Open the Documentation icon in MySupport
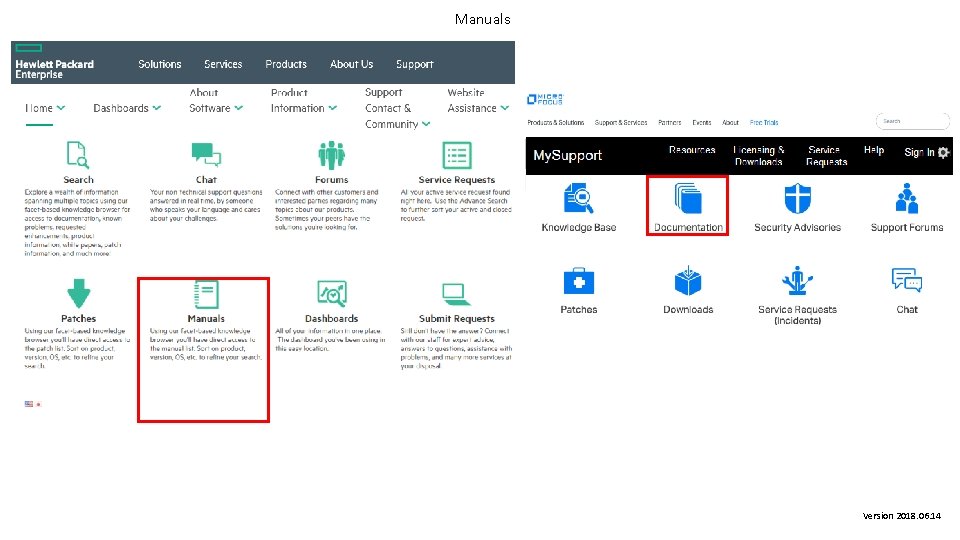This screenshot has width=960, height=540. 688,198
